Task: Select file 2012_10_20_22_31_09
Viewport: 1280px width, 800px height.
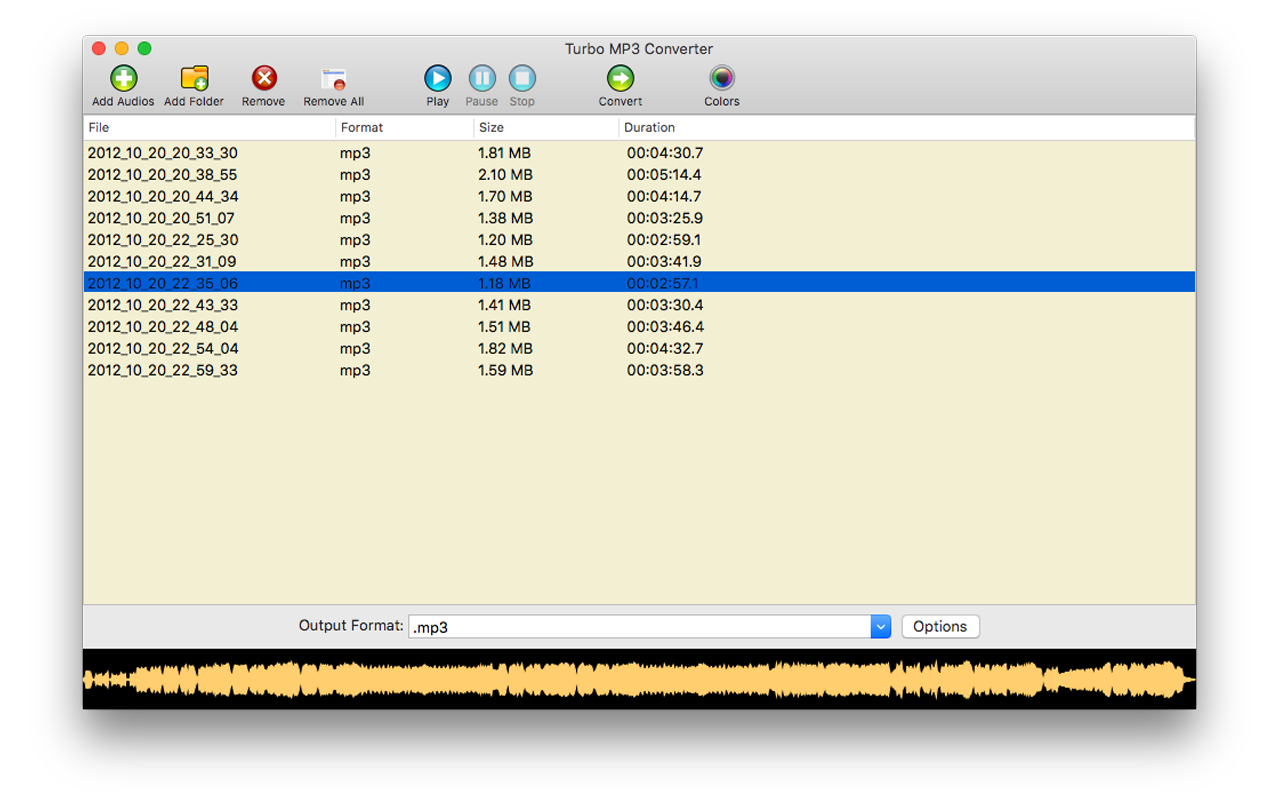Action: (162, 262)
